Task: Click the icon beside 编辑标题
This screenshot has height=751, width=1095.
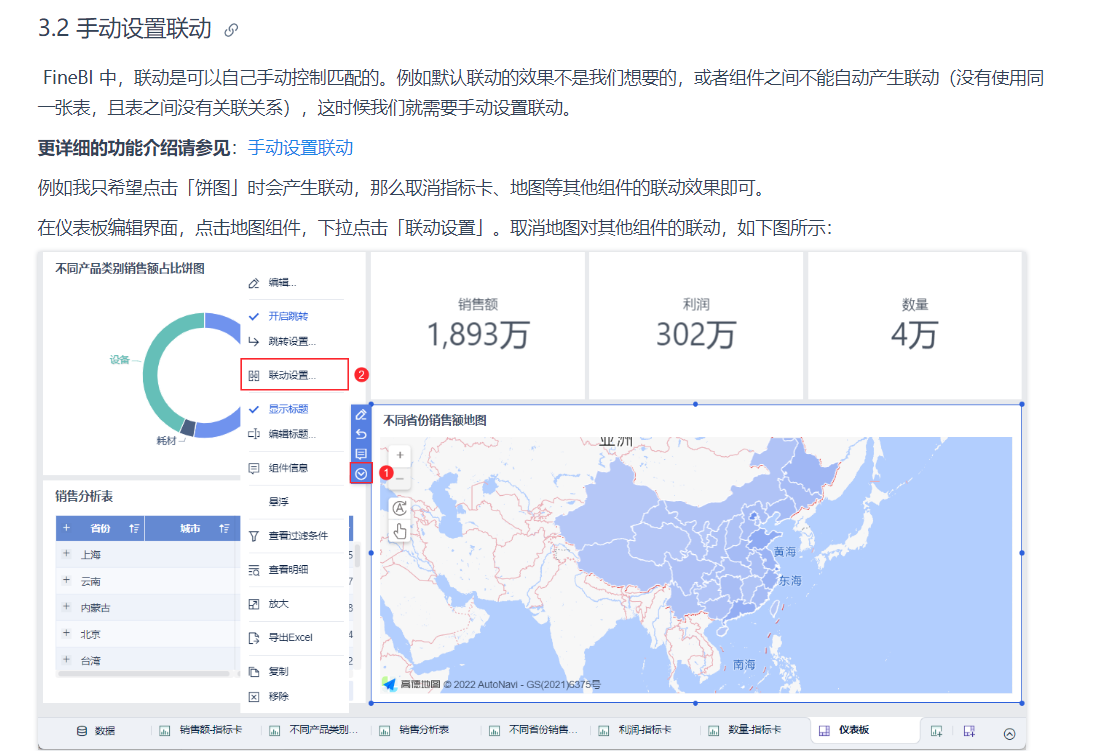Action: point(253,434)
